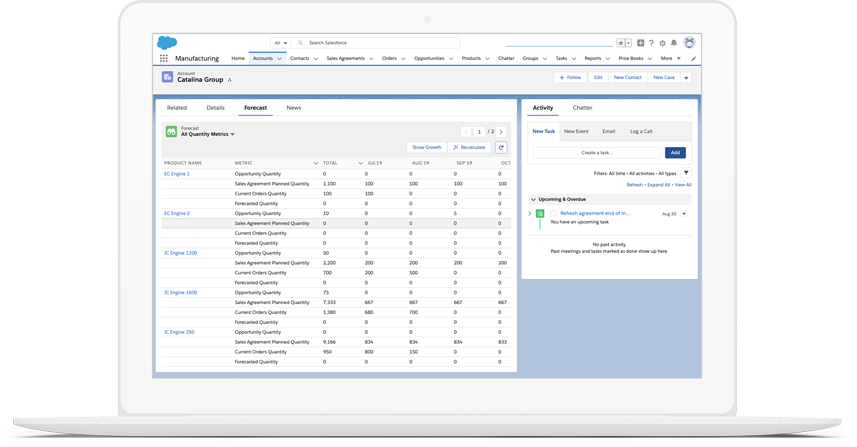Viewport: 857px width, 447px height.
Task: Expand the Orders tab dropdown chevron
Action: click(x=403, y=58)
